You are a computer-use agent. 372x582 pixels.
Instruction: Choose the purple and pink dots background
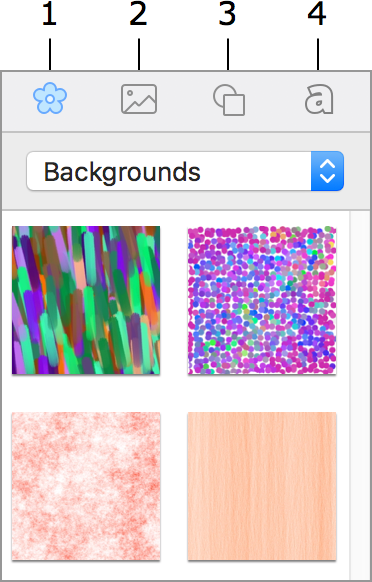click(x=262, y=300)
